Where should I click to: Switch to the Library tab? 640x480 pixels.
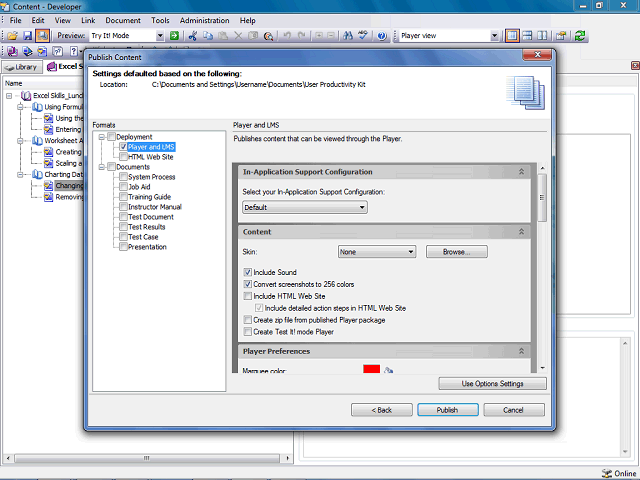[22, 67]
